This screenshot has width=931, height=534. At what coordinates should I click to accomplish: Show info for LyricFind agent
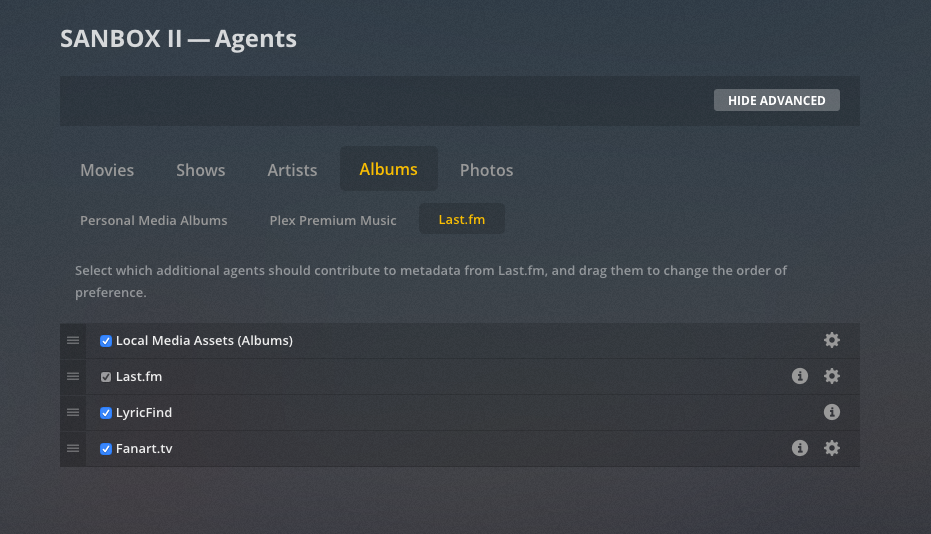tap(831, 412)
